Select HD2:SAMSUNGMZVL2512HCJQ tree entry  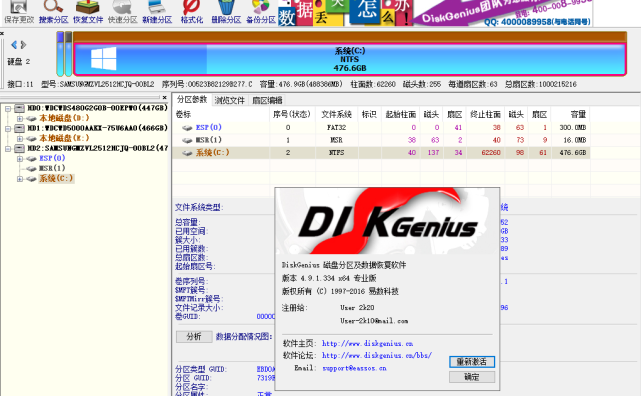pos(98,148)
